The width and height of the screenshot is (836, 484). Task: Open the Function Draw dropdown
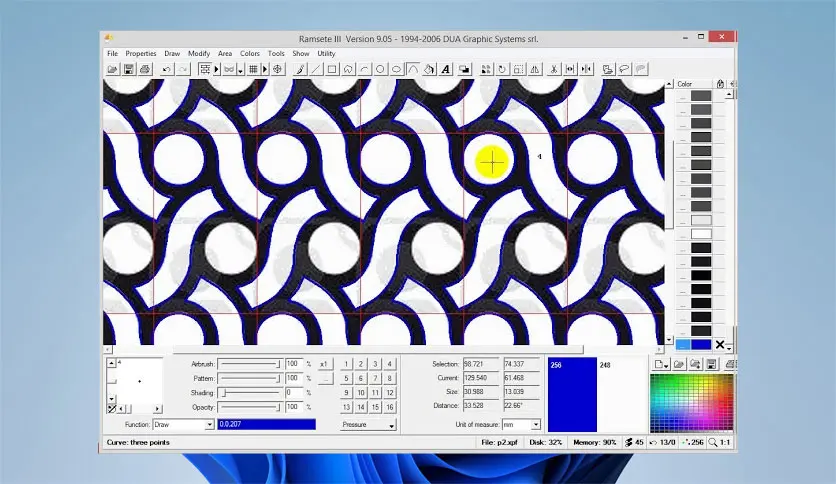click(x=210, y=425)
